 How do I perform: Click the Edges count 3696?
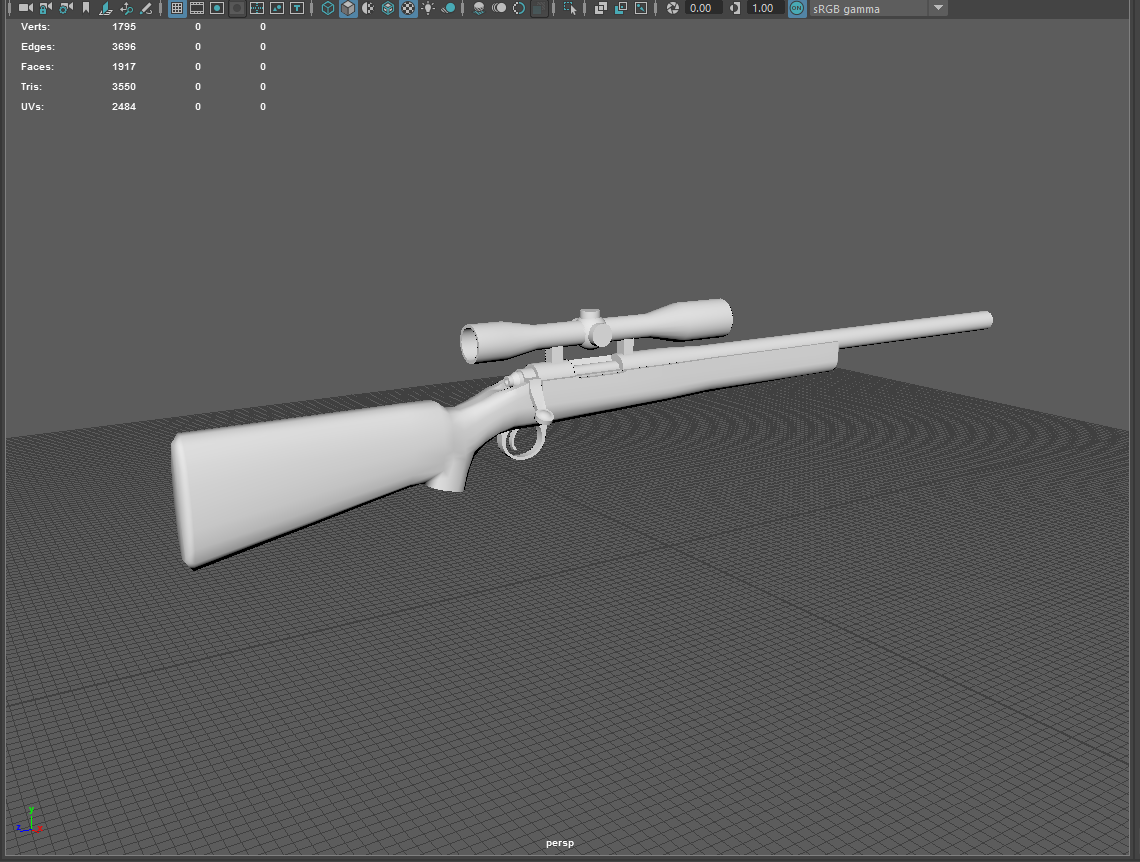pos(124,47)
